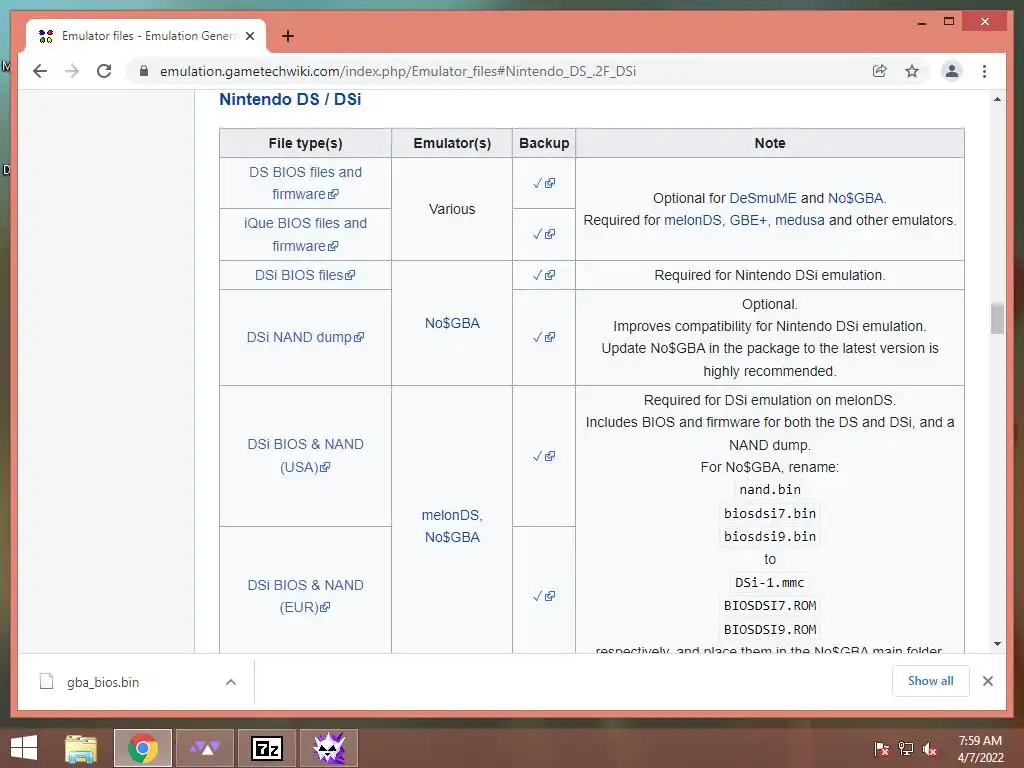Click the scrollbar down arrow
The height and width of the screenshot is (768, 1024).
coord(997,644)
